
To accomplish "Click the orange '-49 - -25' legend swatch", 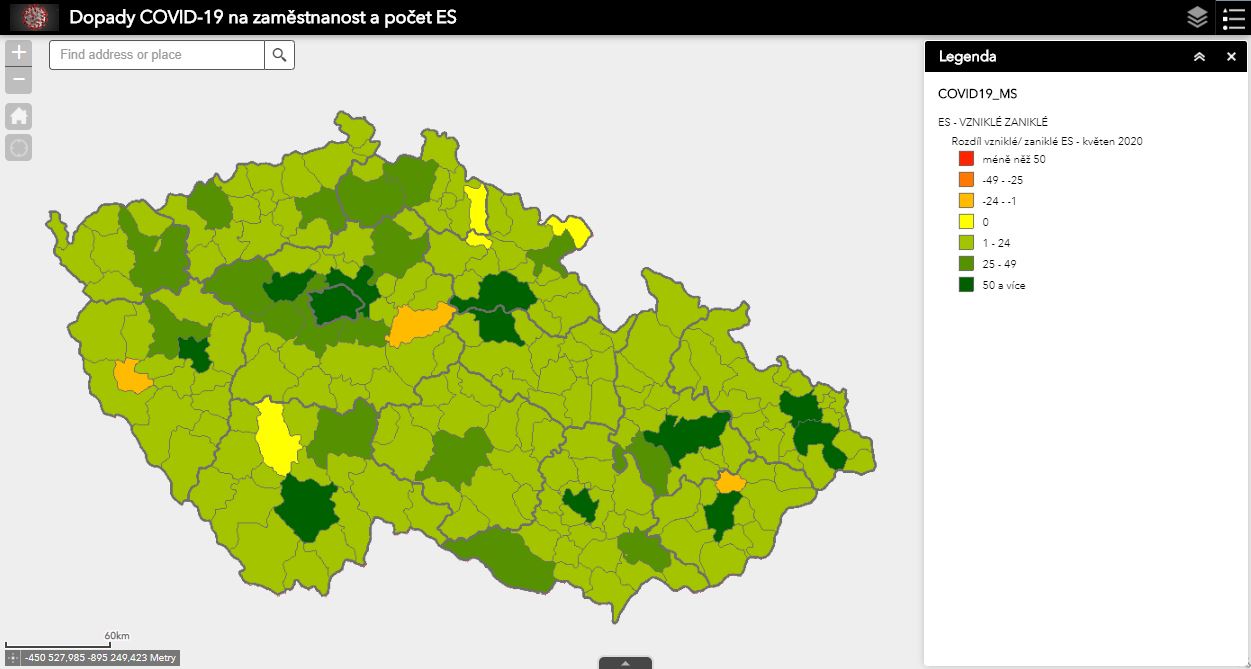I will 966,180.
